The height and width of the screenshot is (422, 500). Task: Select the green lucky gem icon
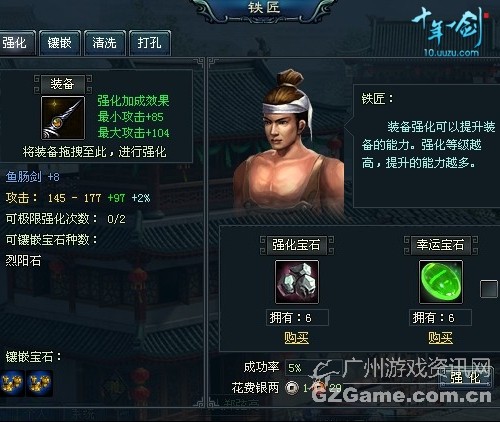441,282
